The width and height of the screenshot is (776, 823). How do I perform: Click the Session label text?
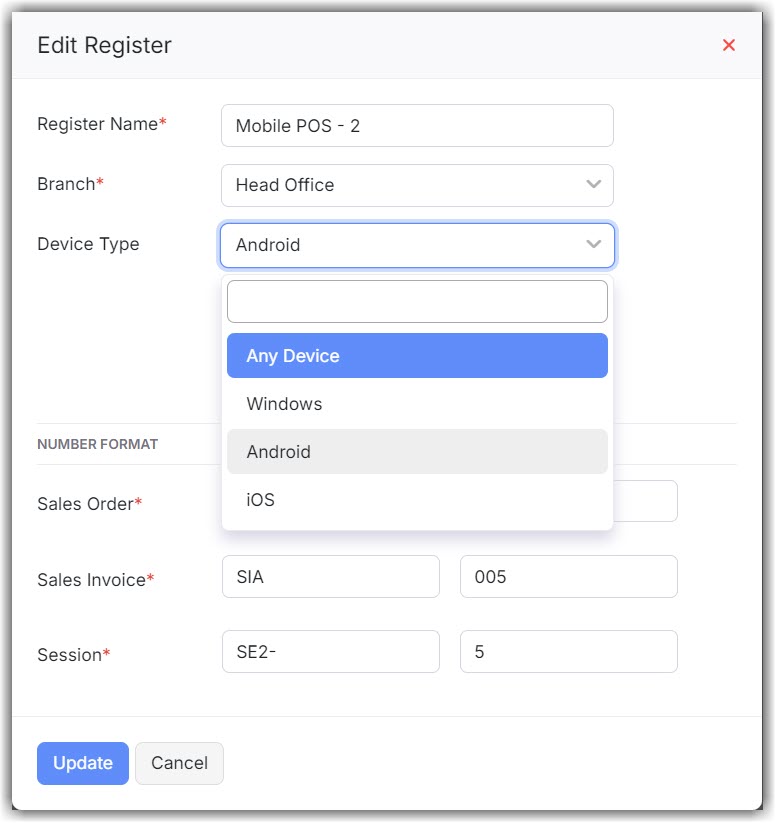pyautogui.click(x=69, y=655)
